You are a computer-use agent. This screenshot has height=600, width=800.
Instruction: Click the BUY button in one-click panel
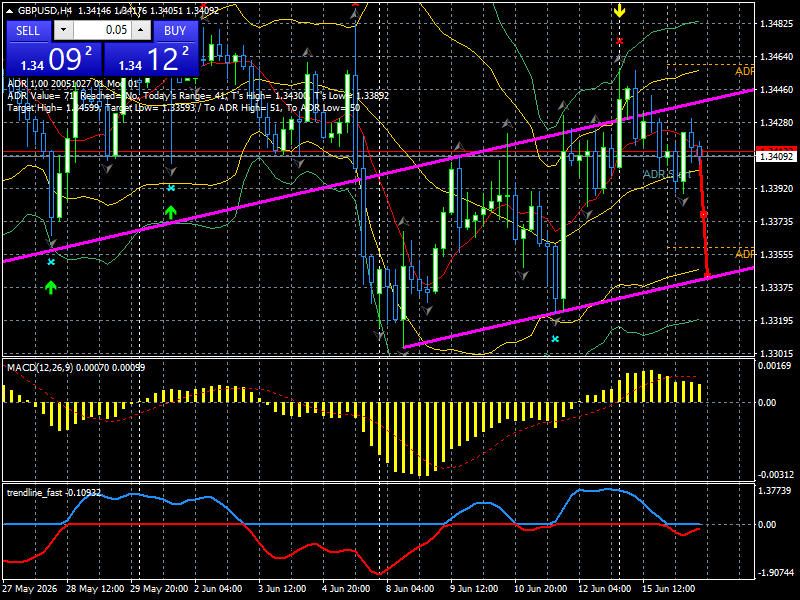click(x=175, y=31)
